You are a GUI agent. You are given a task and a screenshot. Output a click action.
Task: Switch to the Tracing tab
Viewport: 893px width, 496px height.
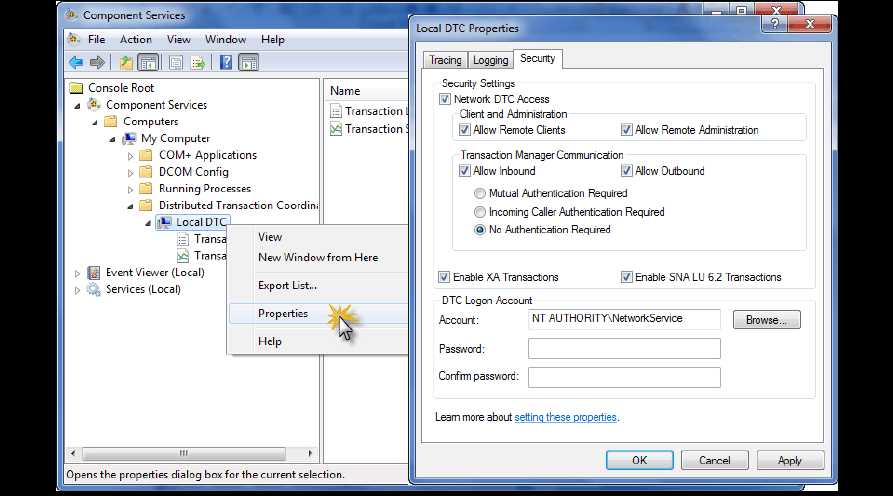point(445,60)
